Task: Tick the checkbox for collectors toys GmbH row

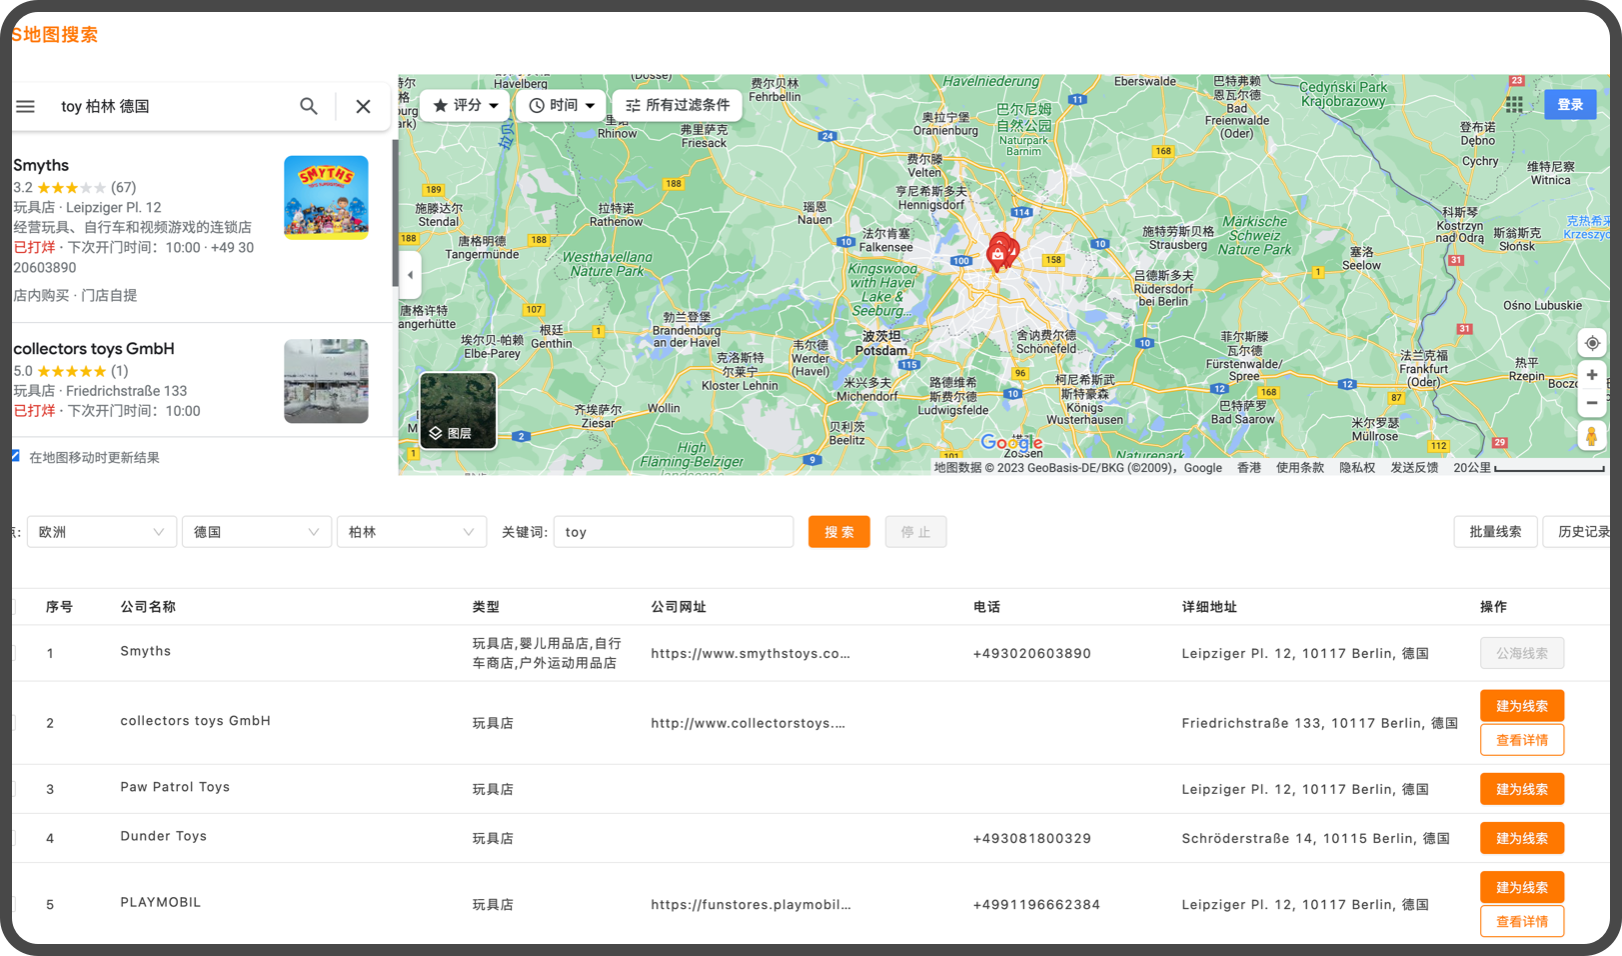Action: [14, 723]
